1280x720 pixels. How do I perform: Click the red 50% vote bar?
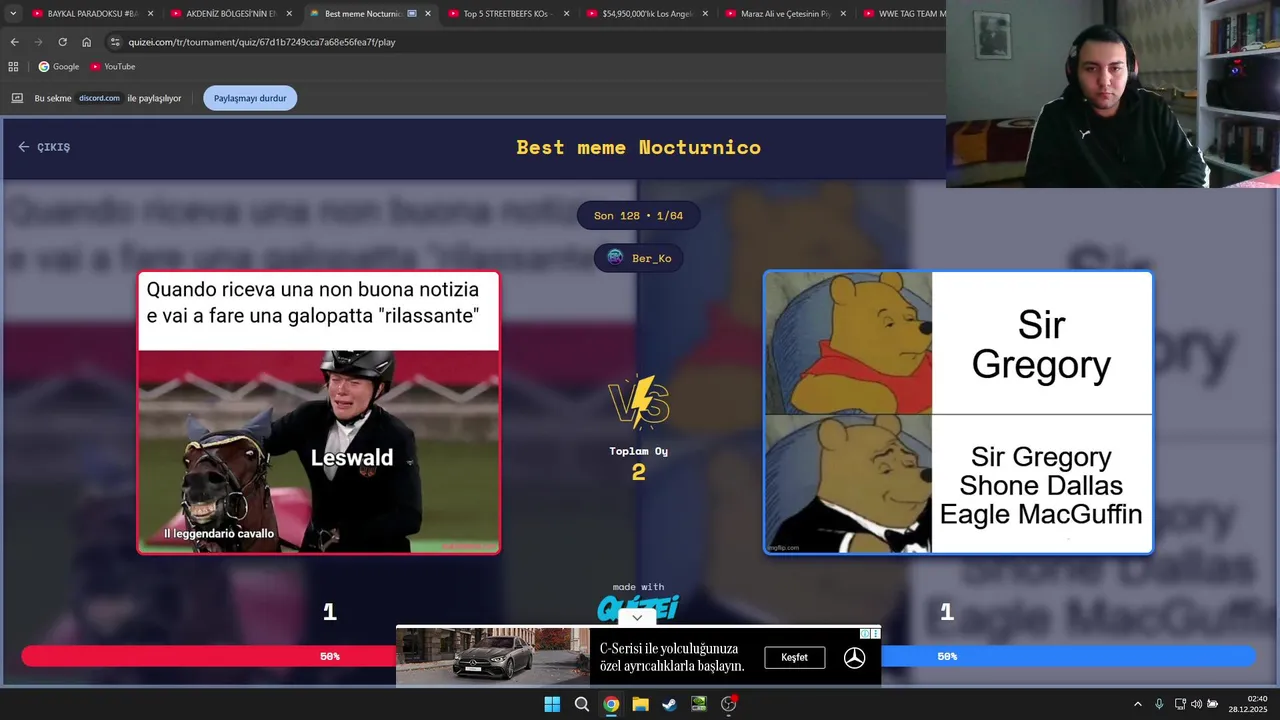[210, 656]
